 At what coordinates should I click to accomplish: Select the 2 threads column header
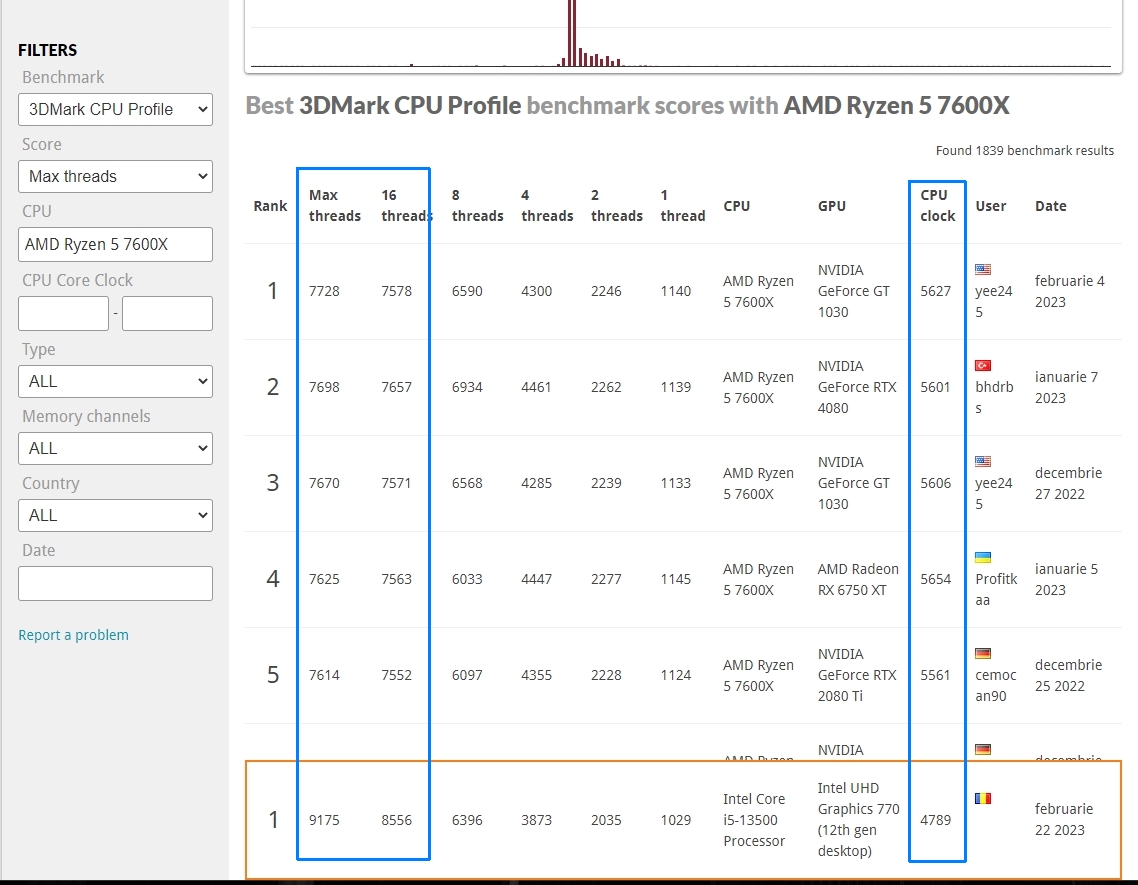[616, 205]
